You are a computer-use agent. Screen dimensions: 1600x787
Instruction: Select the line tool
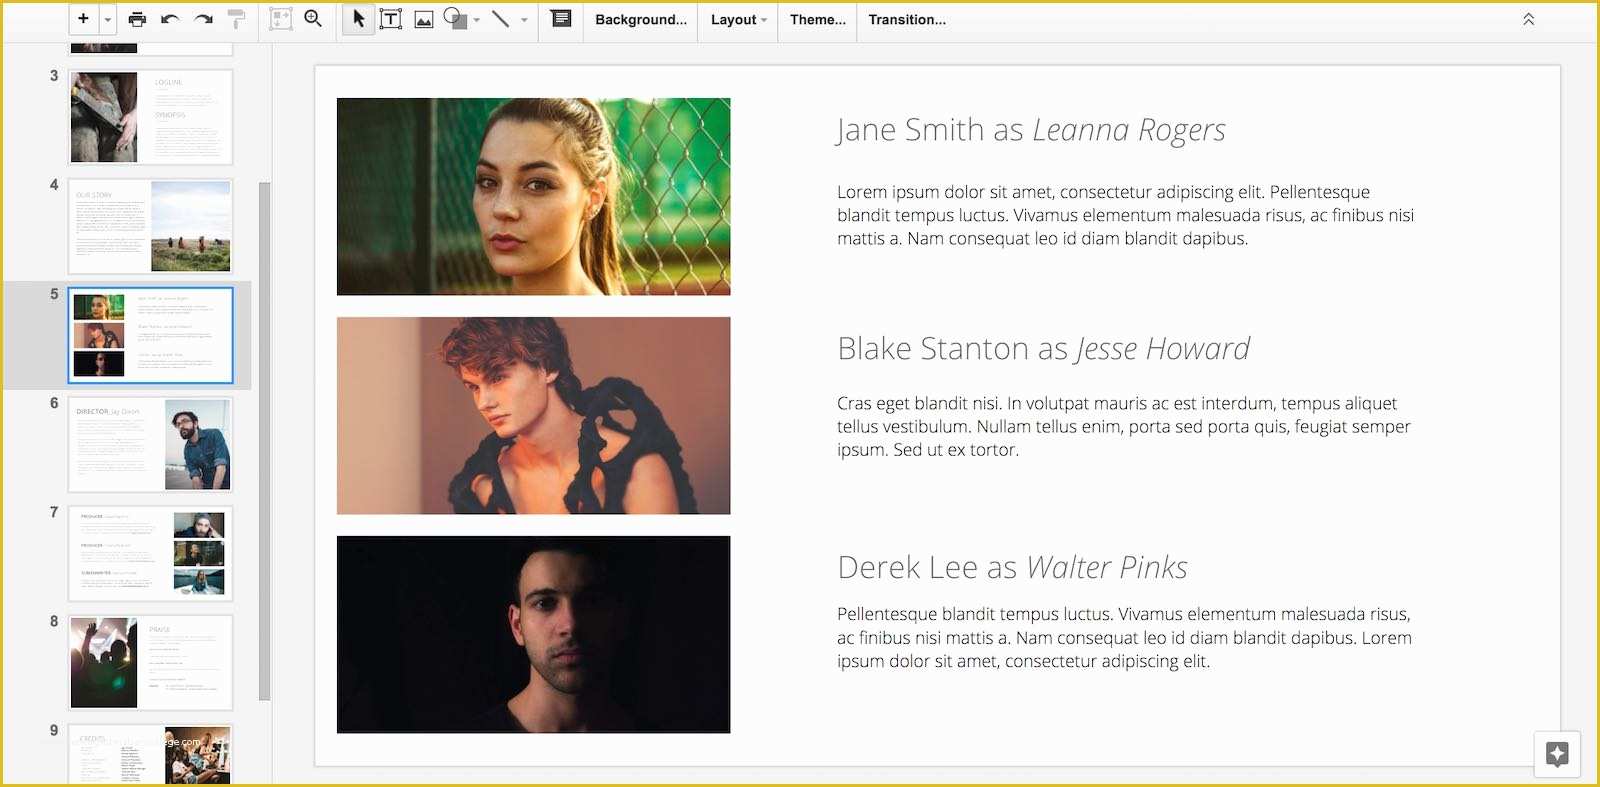(x=501, y=19)
